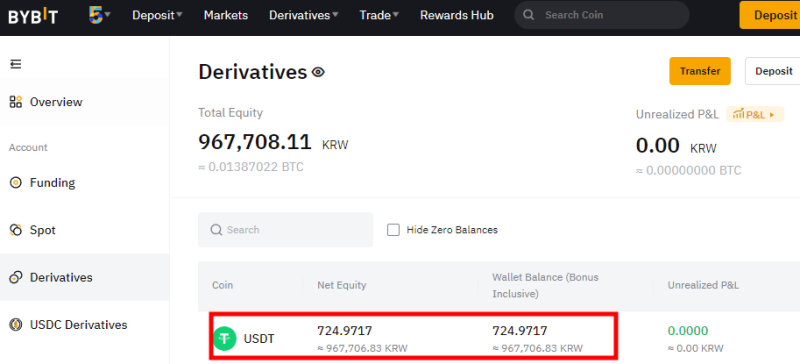The width and height of the screenshot is (800, 364).
Task: Click the Spot account icon
Action: click(x=16, y=230)
